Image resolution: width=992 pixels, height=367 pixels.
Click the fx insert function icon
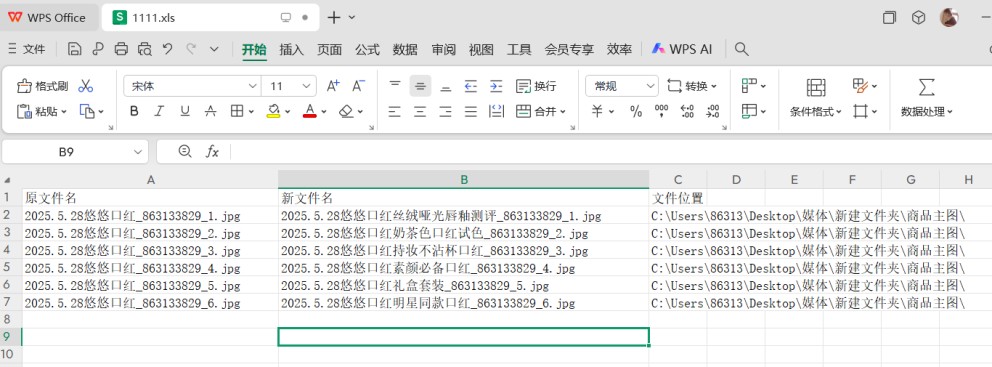pyautogui.click(x=213, y=152)
